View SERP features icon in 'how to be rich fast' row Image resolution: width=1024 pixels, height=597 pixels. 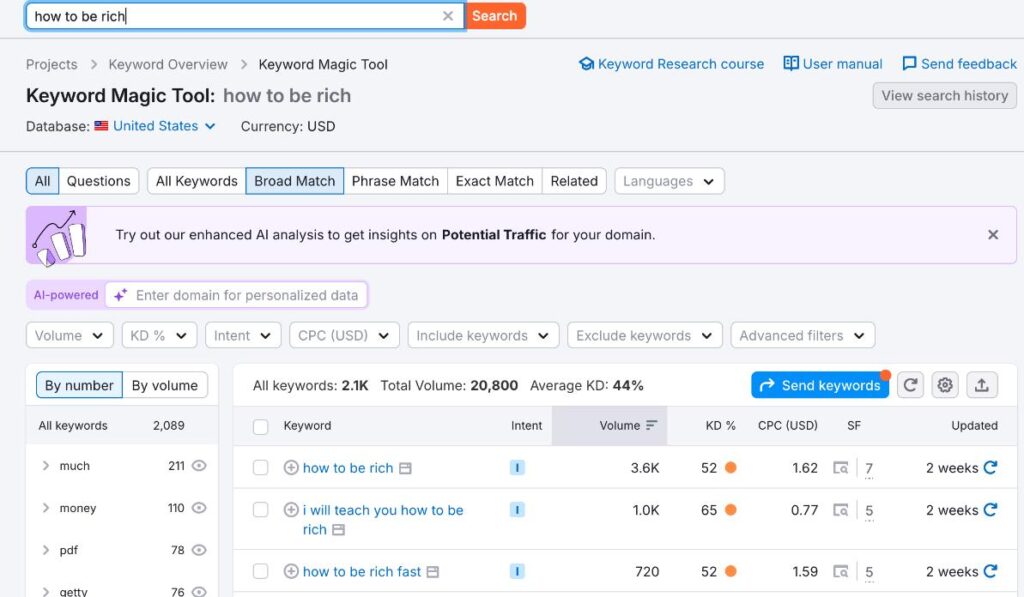[840, 572]
